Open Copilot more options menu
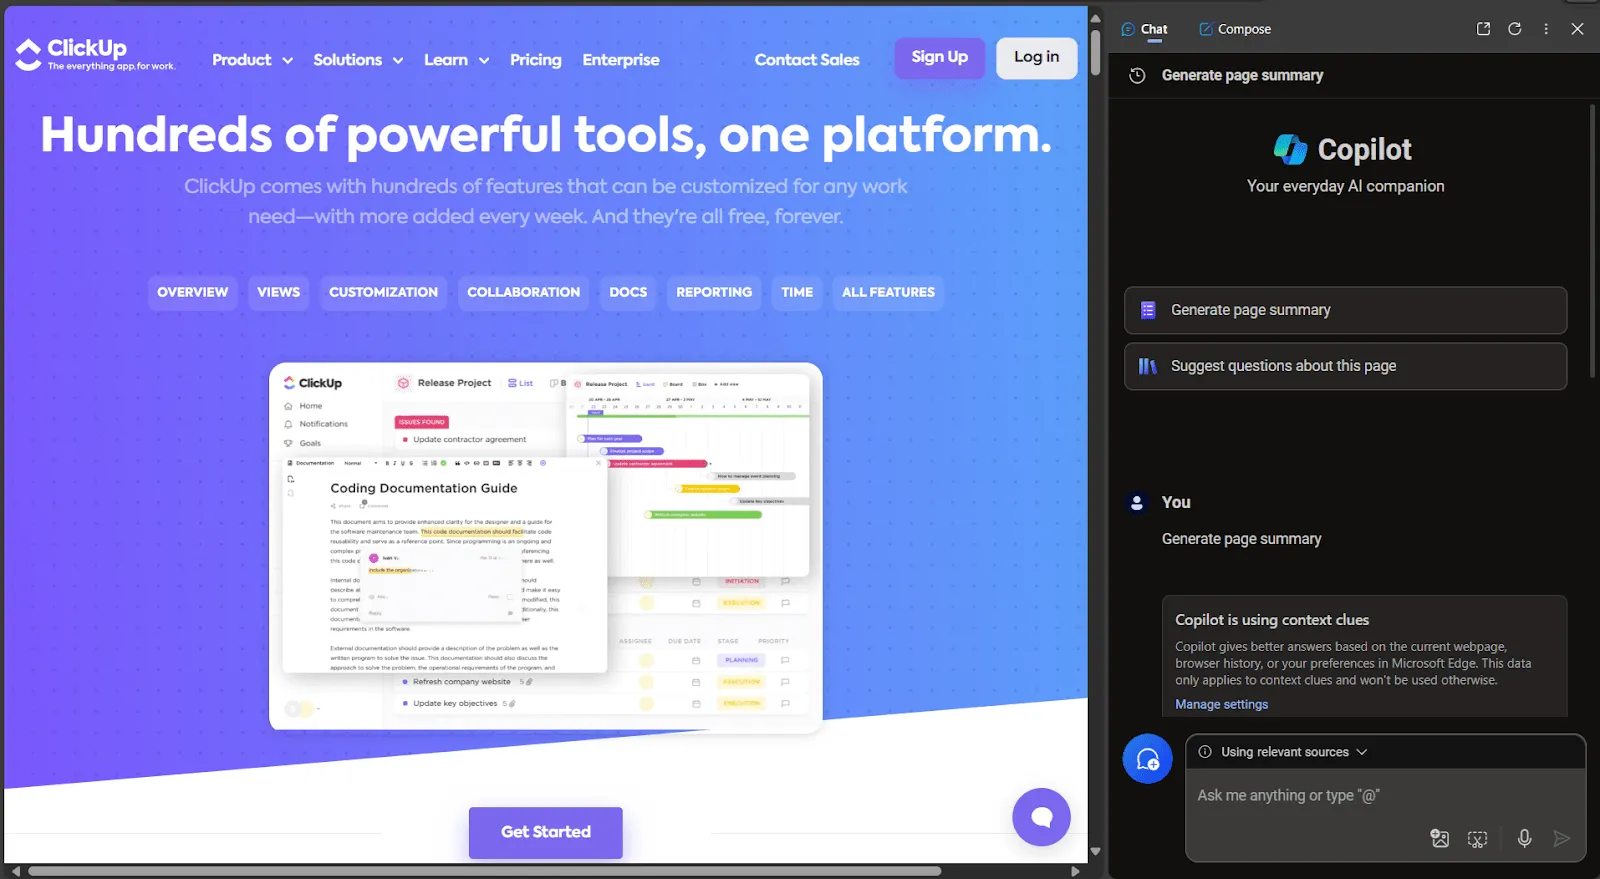1600x879 pixels. 1546,29
